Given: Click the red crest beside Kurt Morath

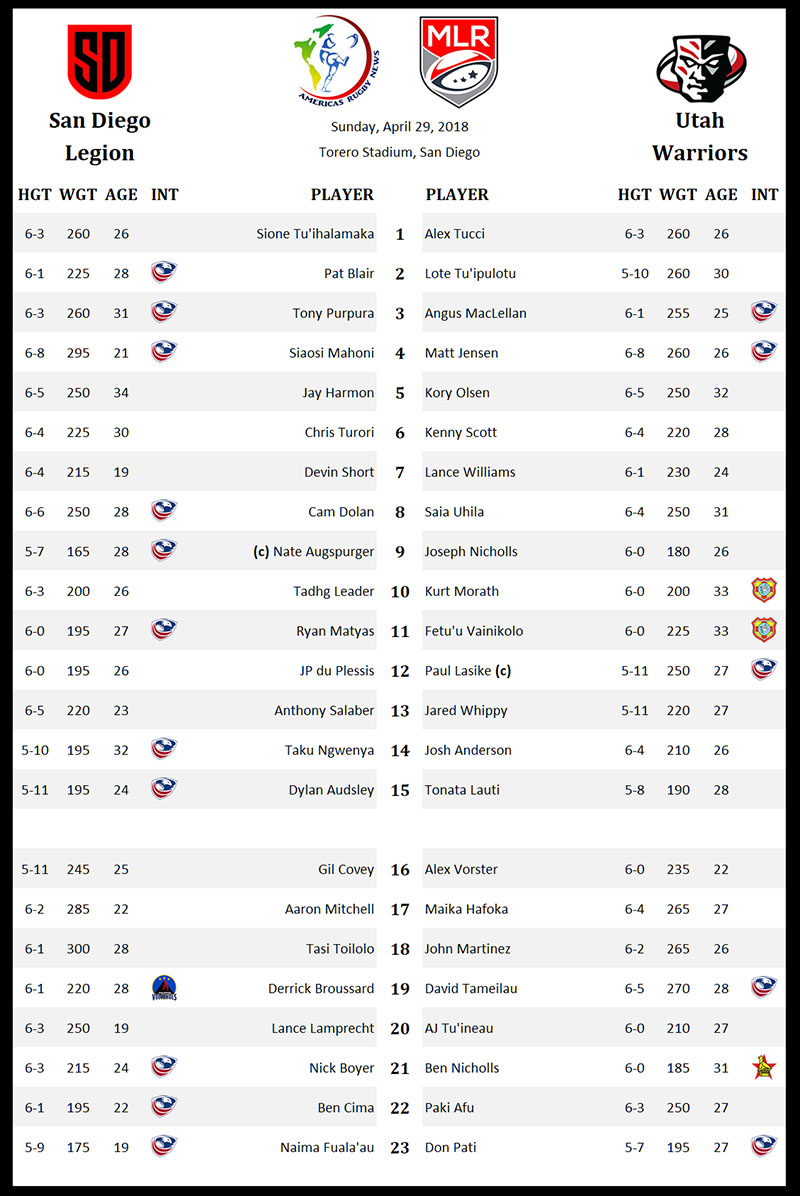Looking at the screenshot, I should pos(764,590).
